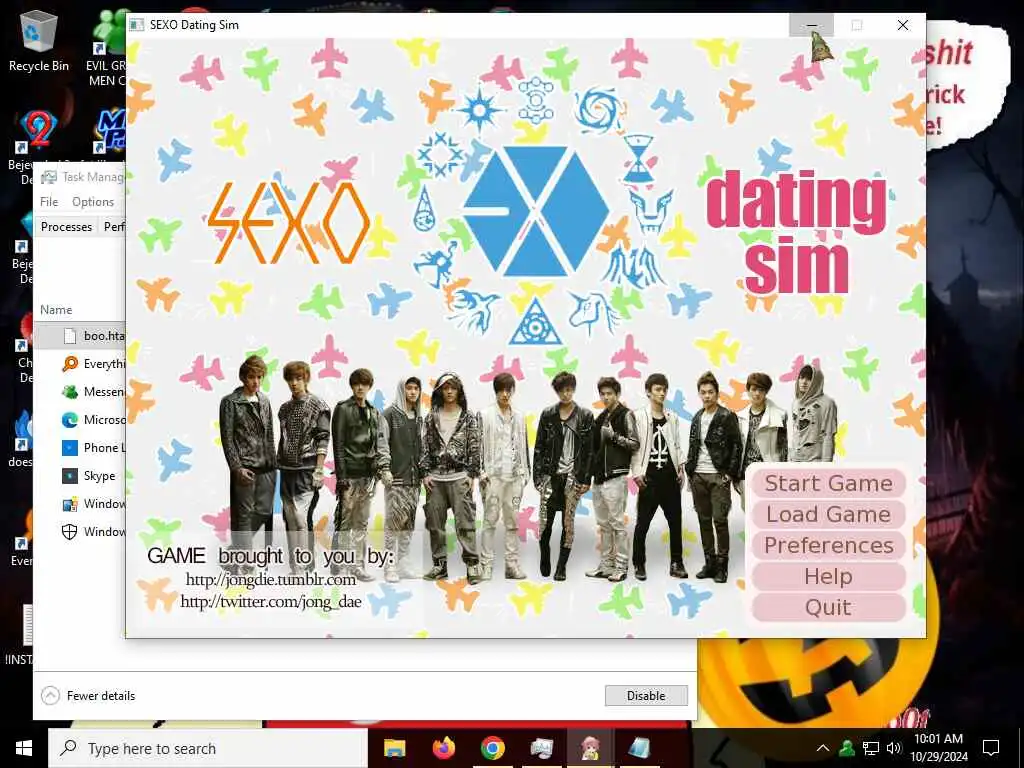The width and height of the screenshot is (1024, 768).
Task: Open Task Manager File menu
Action: (x=49, y=202)
